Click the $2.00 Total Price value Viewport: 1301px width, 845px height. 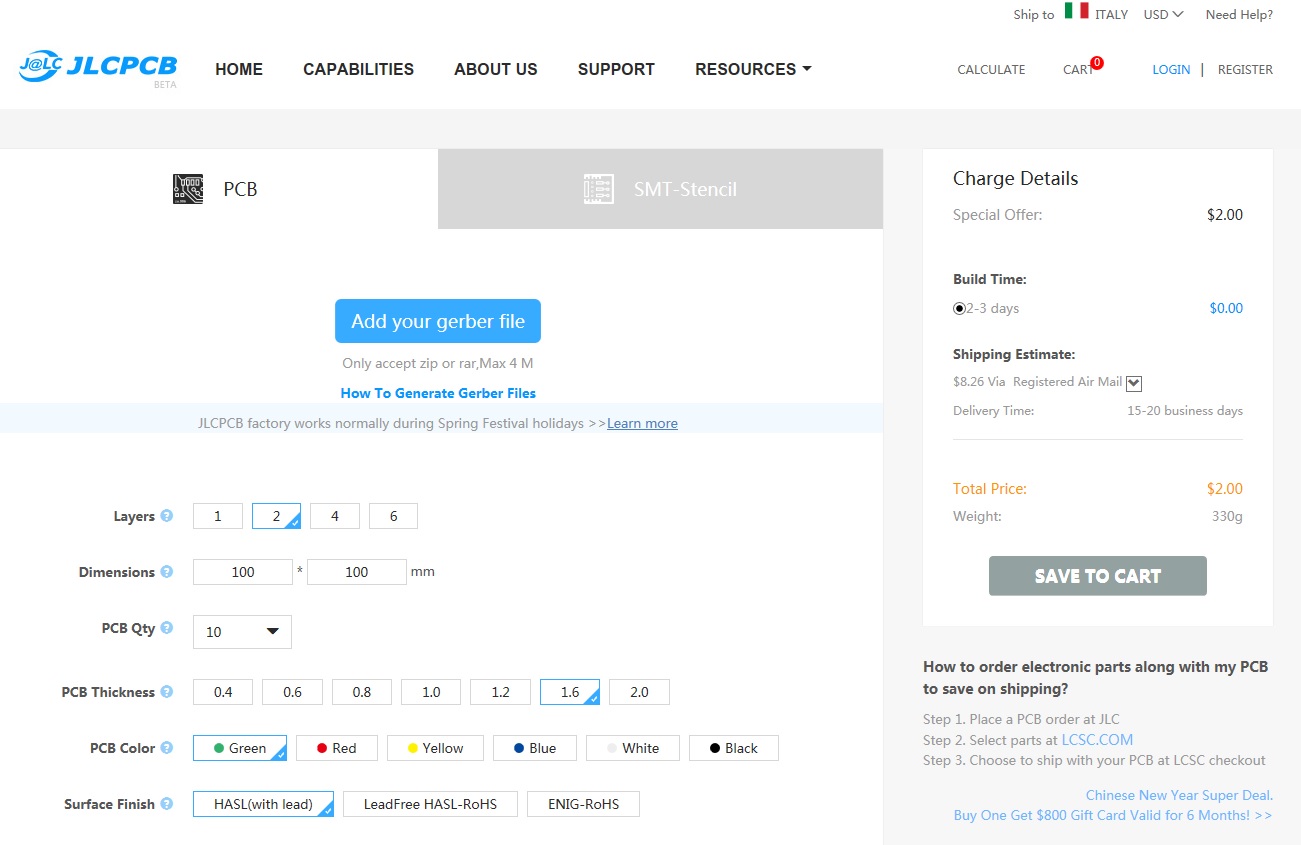[1225, 489]
